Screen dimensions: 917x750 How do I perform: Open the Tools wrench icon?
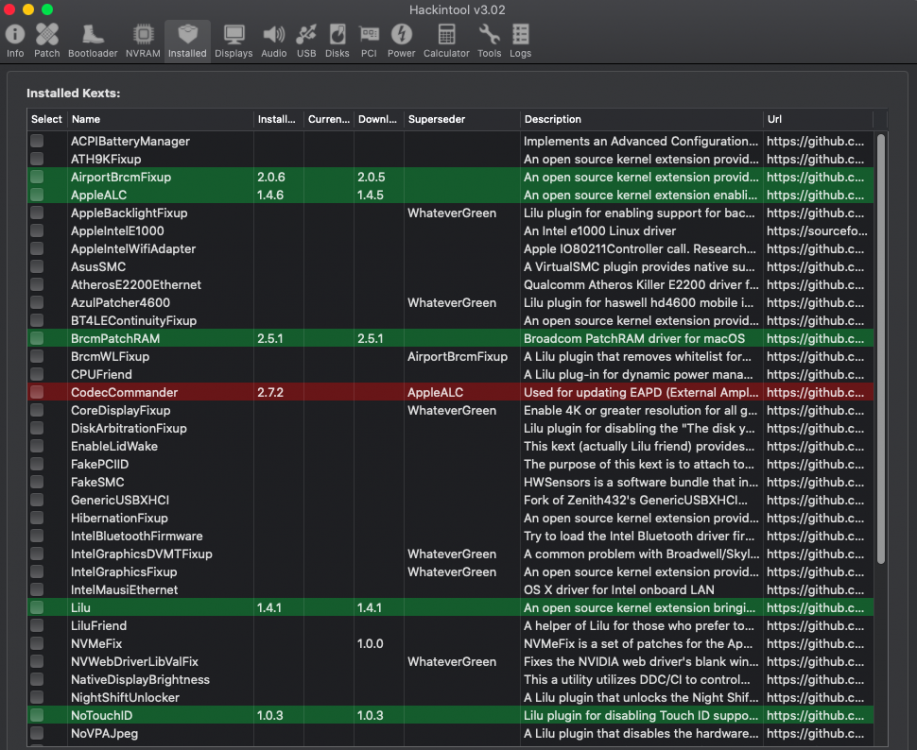tap(489, 40)
